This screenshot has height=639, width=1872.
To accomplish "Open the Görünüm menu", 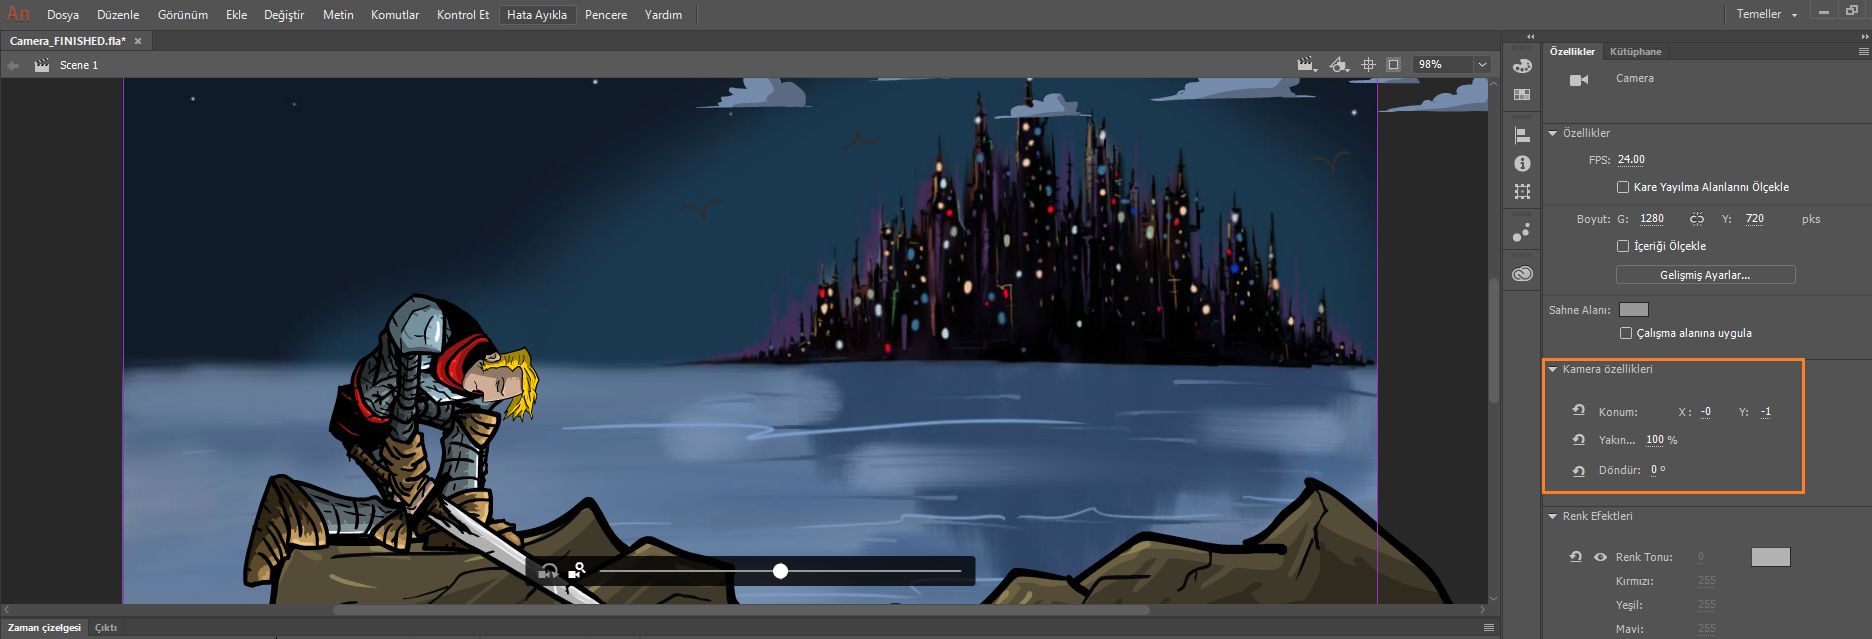I will (183, 15).
